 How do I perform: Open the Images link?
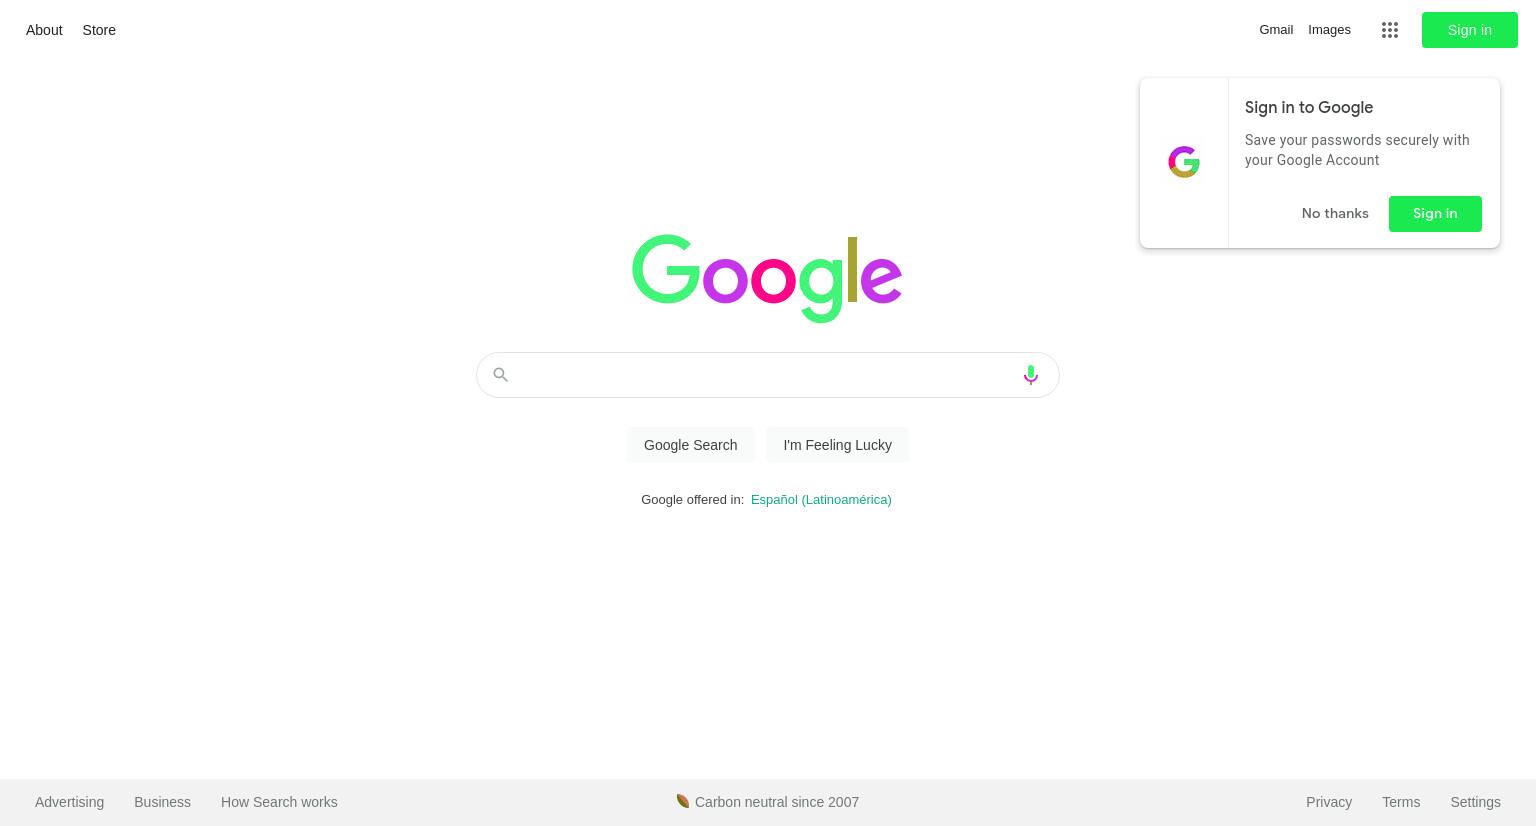pyautogui.click(x=1329, y=30)
